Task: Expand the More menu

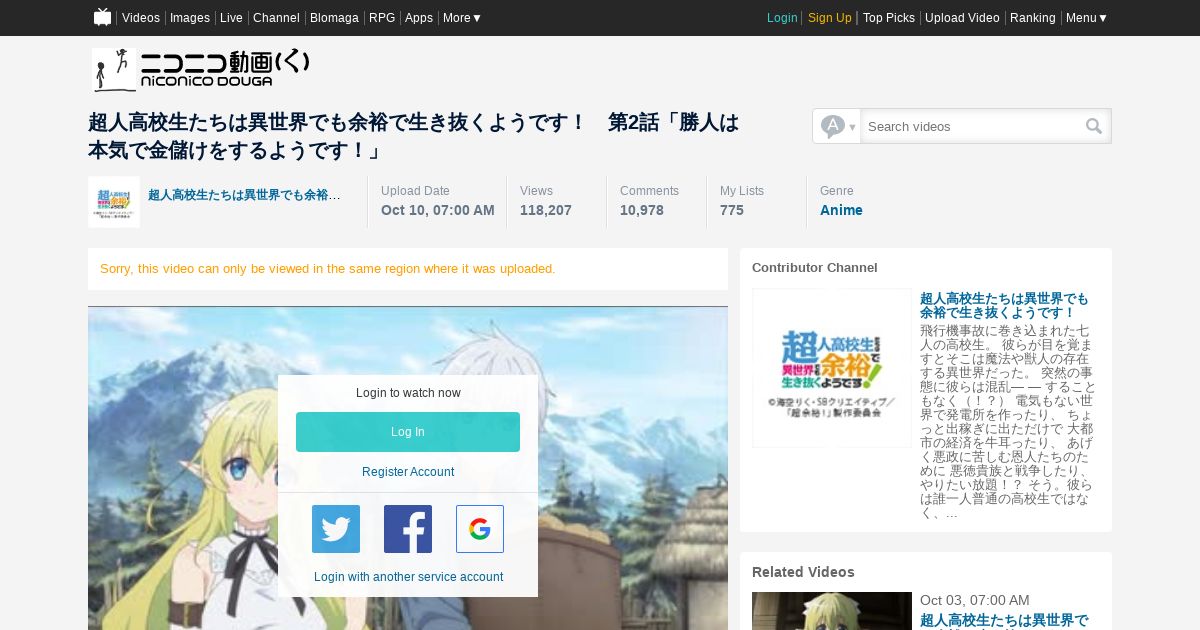Action: click(x=463, y=18)
